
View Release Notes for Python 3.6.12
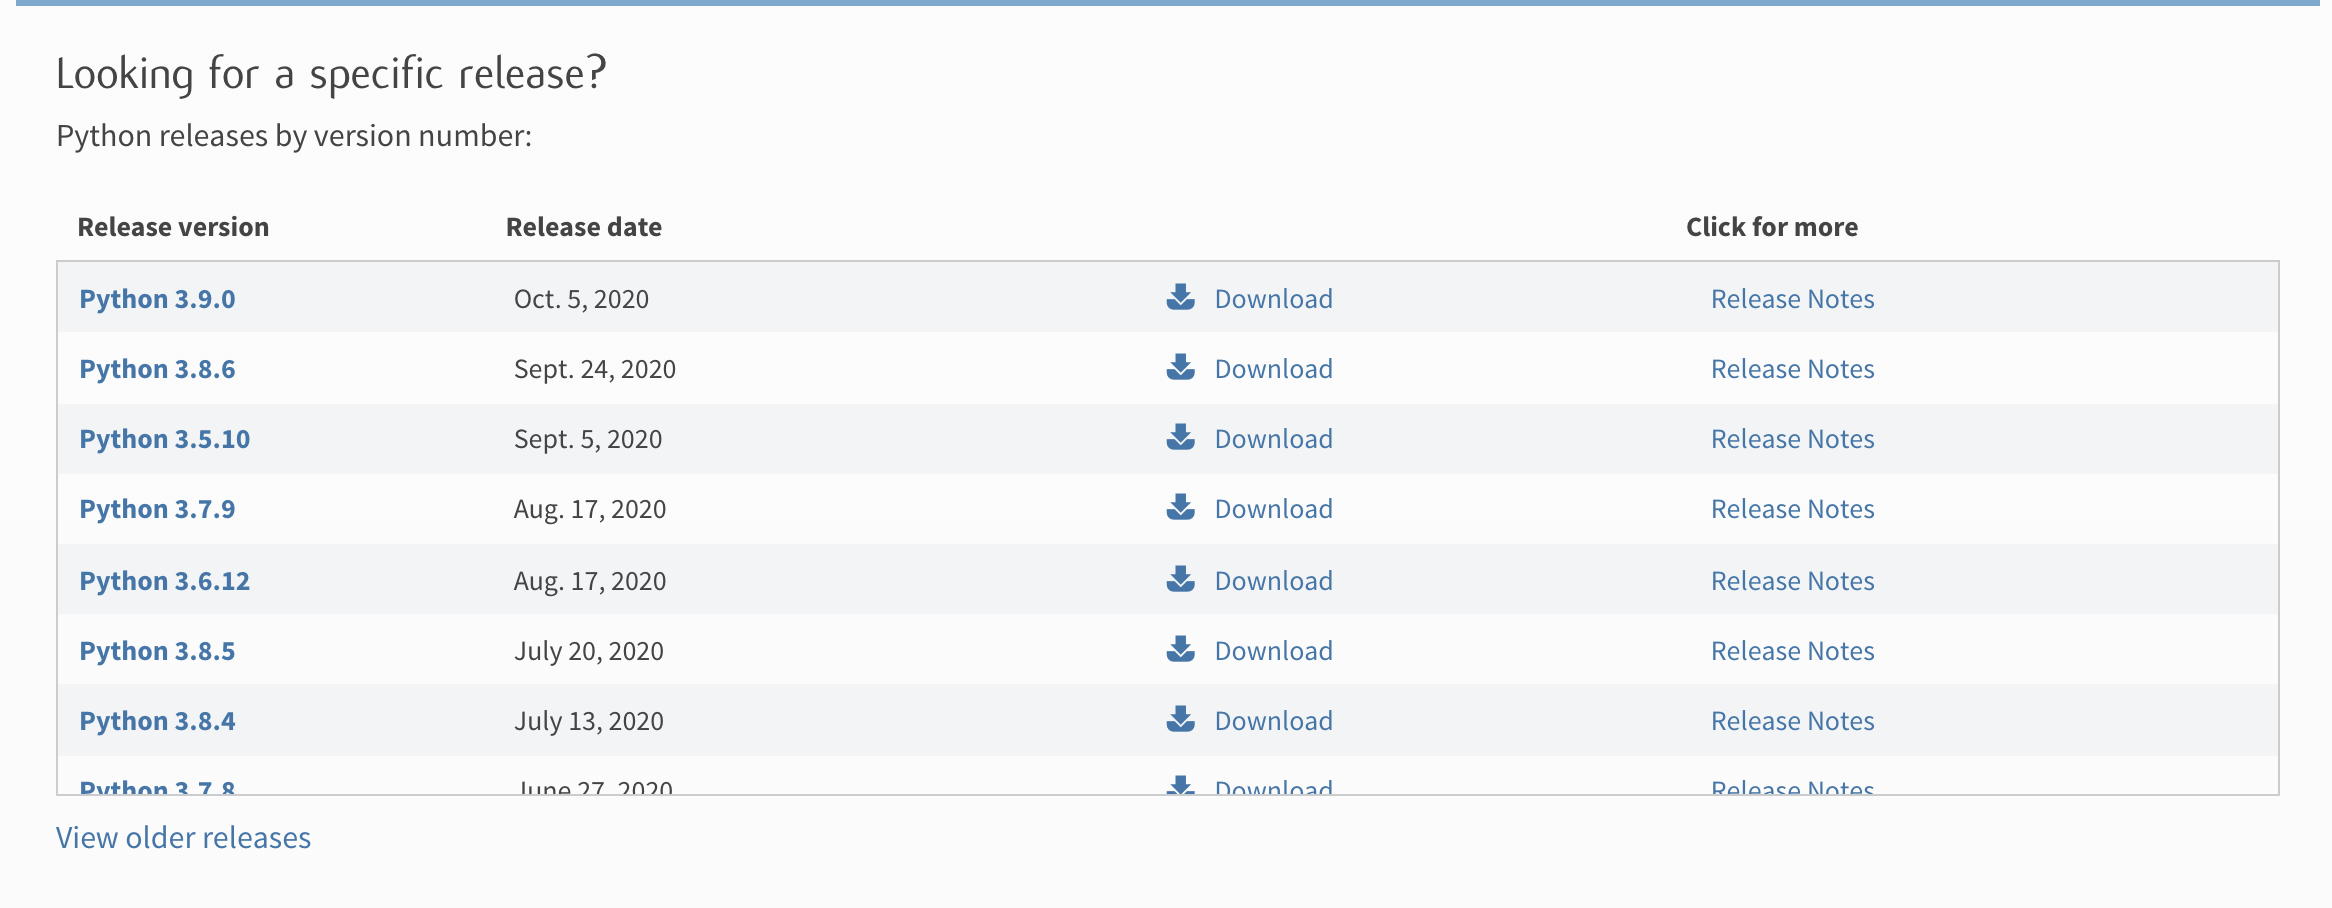(1792, 581)
